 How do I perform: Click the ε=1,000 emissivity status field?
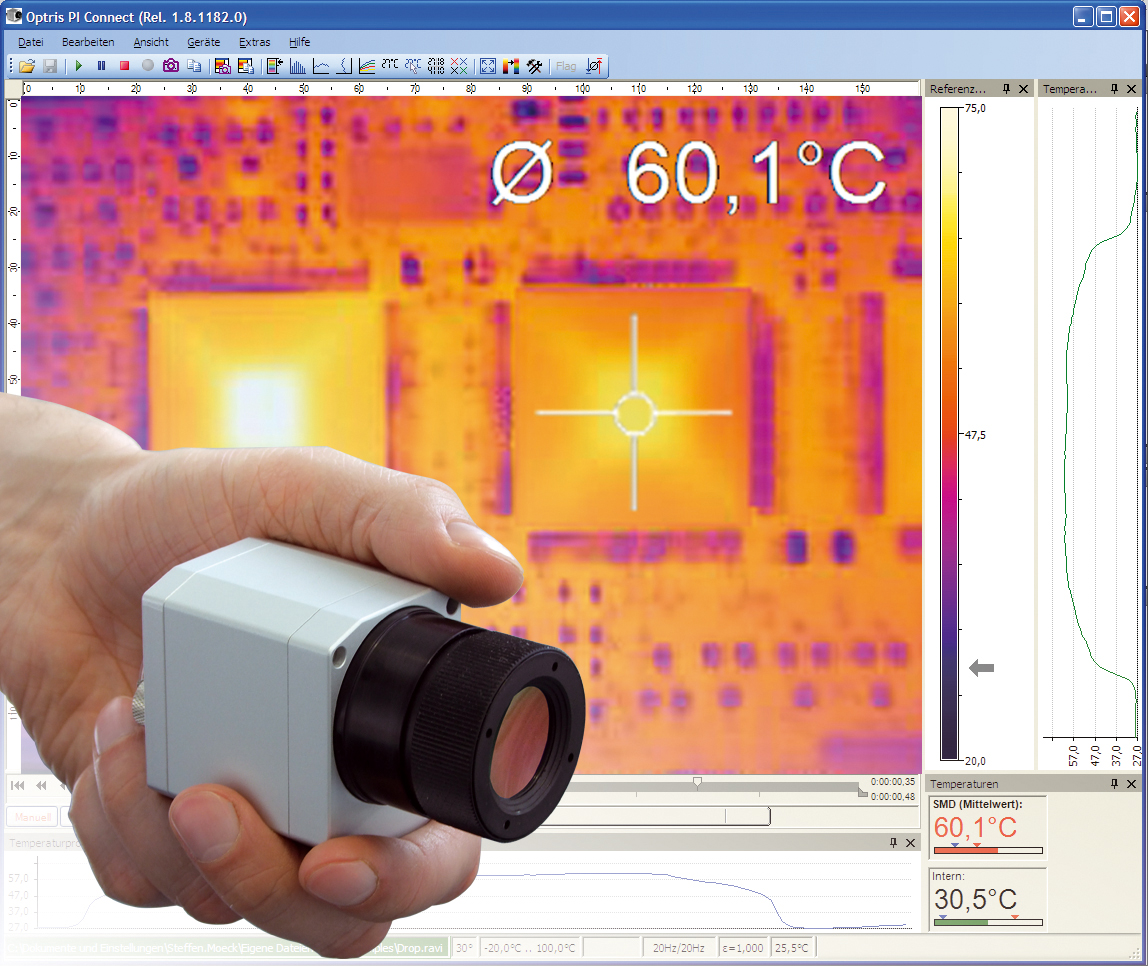[742, 947]
